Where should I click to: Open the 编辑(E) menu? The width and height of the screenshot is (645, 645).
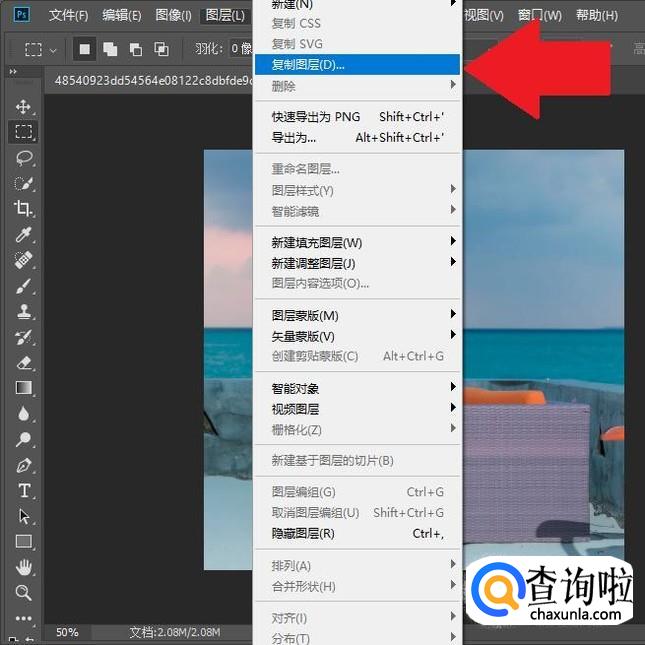pyautogui.click(x=122, y=16)
